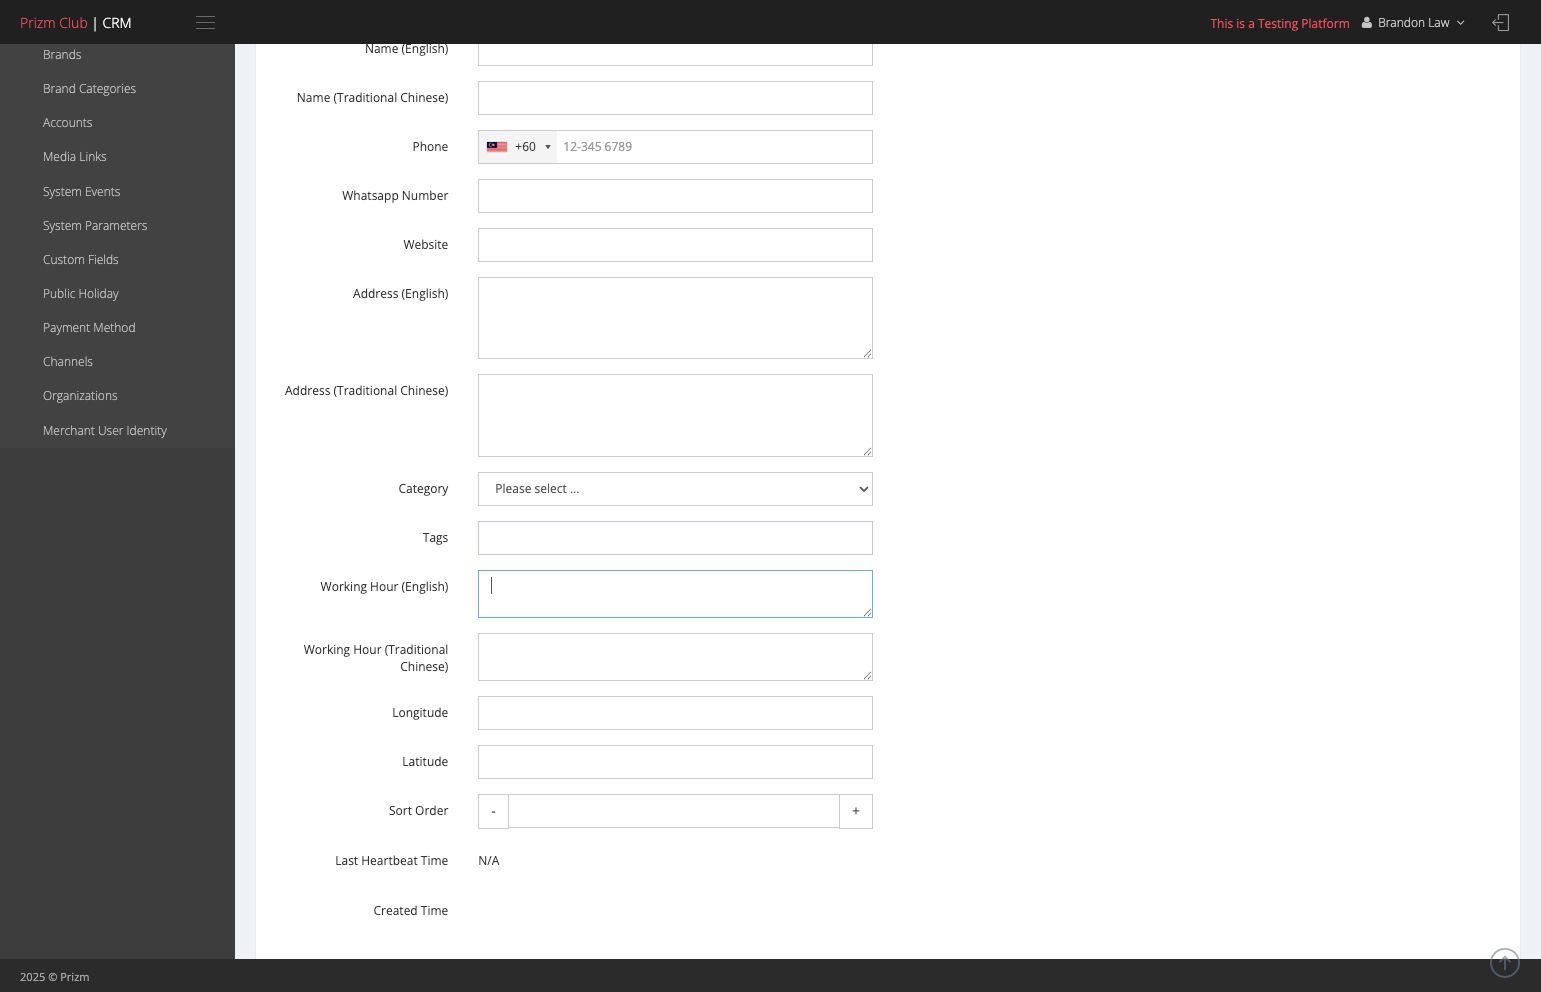
Task: Increase Sort Order with plus button
Action: pyautogui.click(x=856, y=811)
